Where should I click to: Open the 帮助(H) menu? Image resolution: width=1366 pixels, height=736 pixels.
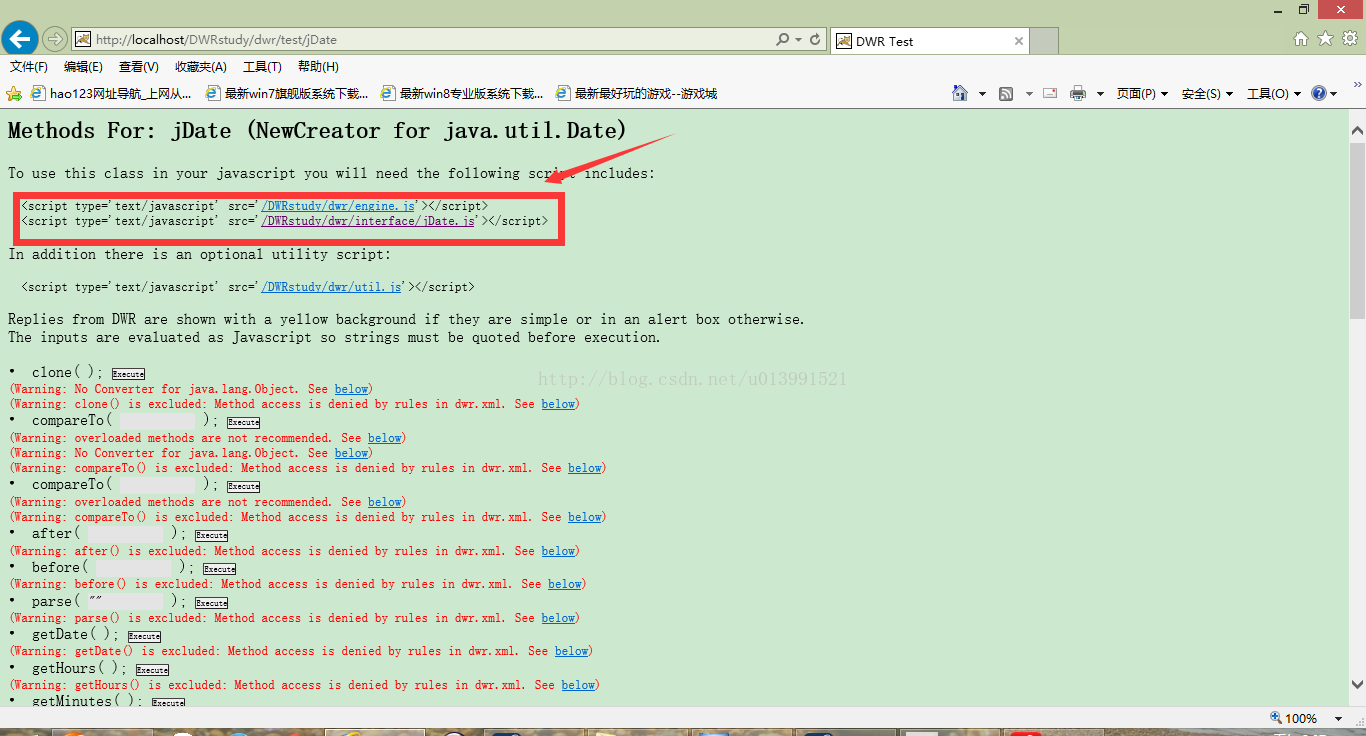pos(318,67)
